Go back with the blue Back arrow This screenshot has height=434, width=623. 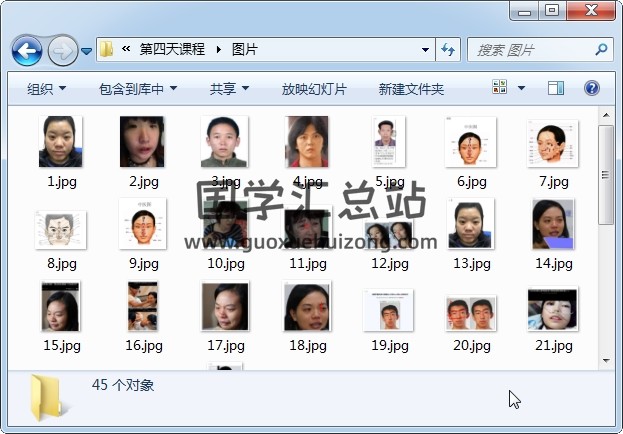pyautogui.click(x=27, y=50)
